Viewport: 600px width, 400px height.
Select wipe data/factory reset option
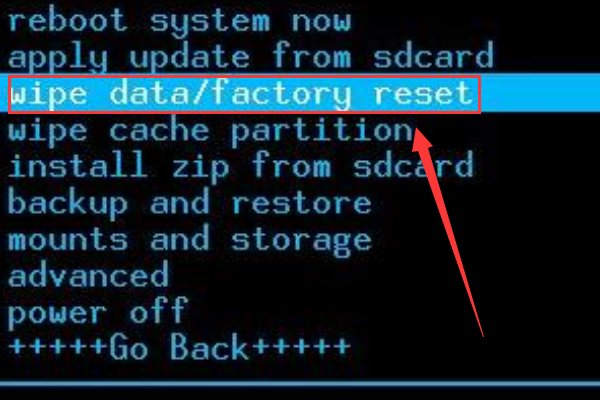point(242,94)
